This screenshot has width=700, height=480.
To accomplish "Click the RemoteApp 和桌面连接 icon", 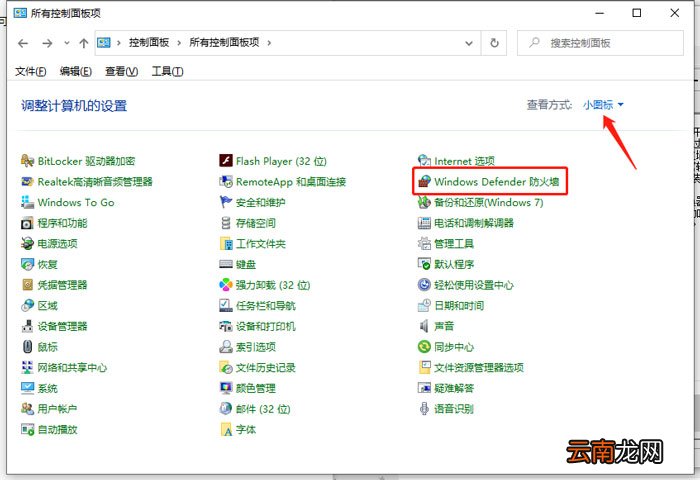I will coord(226,182).
